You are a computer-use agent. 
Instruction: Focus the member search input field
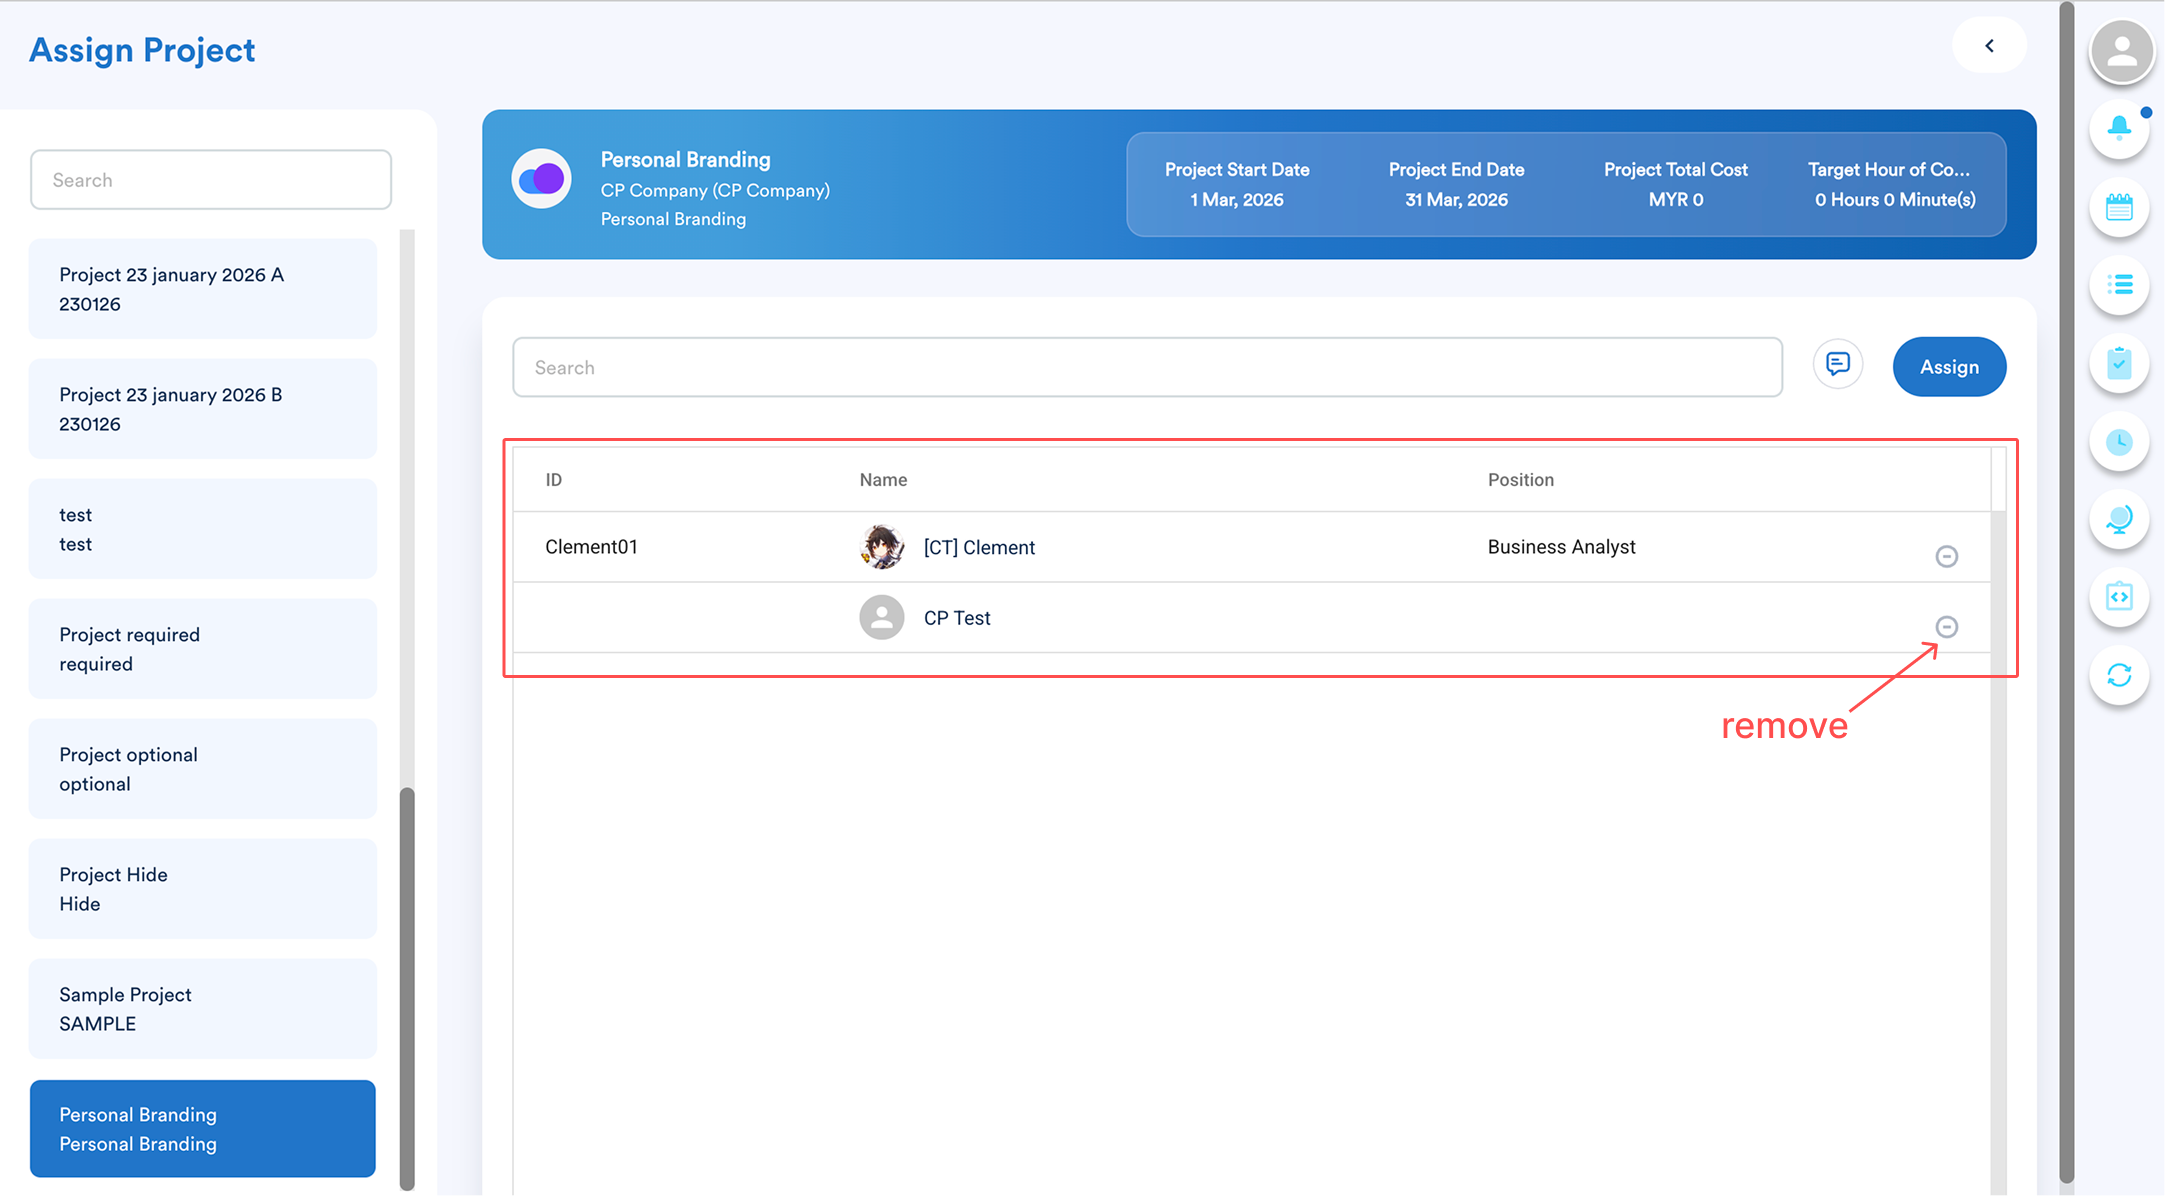pos(1147,367)
